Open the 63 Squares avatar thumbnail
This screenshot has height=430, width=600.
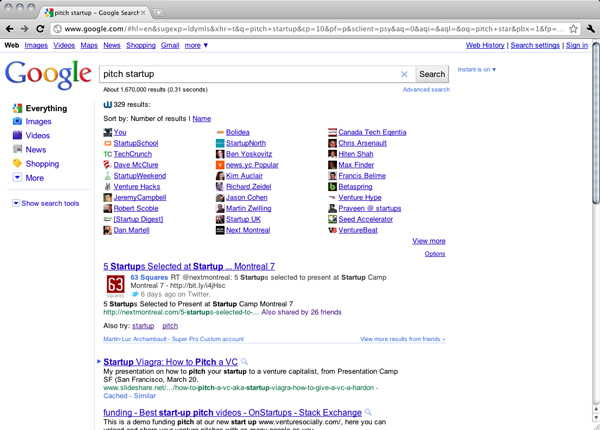point(115,285)
